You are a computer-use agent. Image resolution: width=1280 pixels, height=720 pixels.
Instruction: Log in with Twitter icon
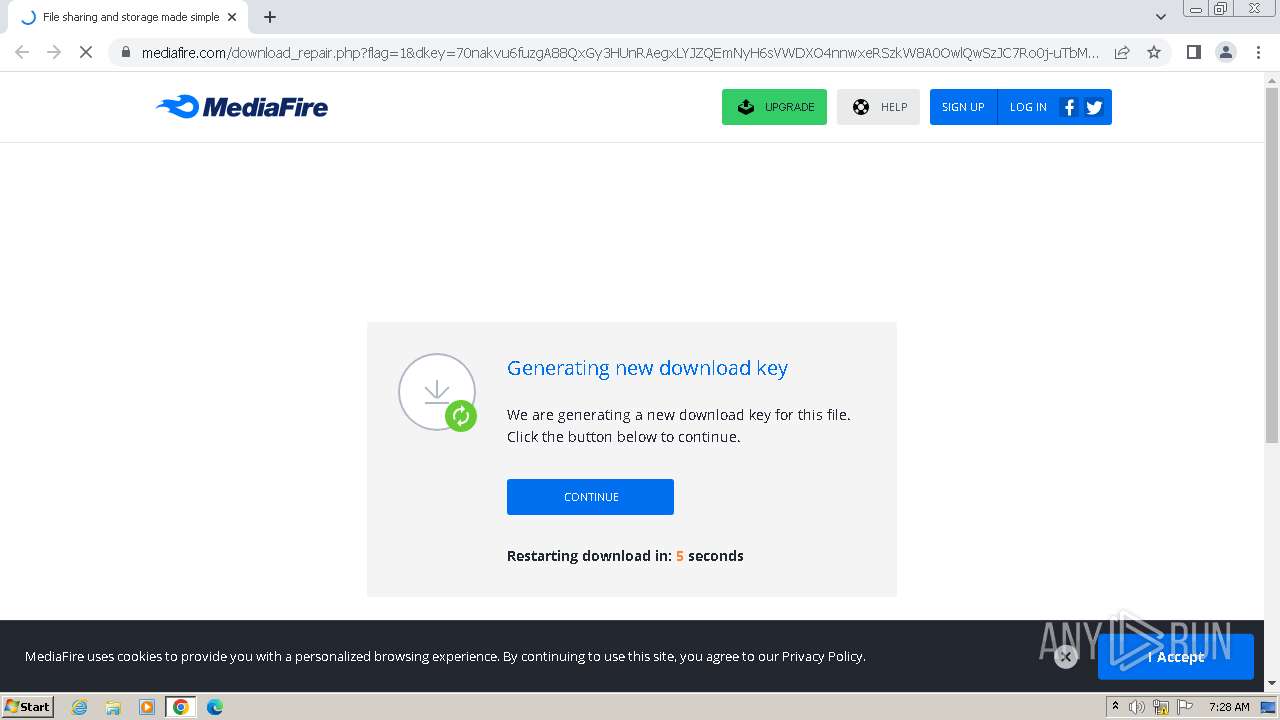tap(1094, 107)
